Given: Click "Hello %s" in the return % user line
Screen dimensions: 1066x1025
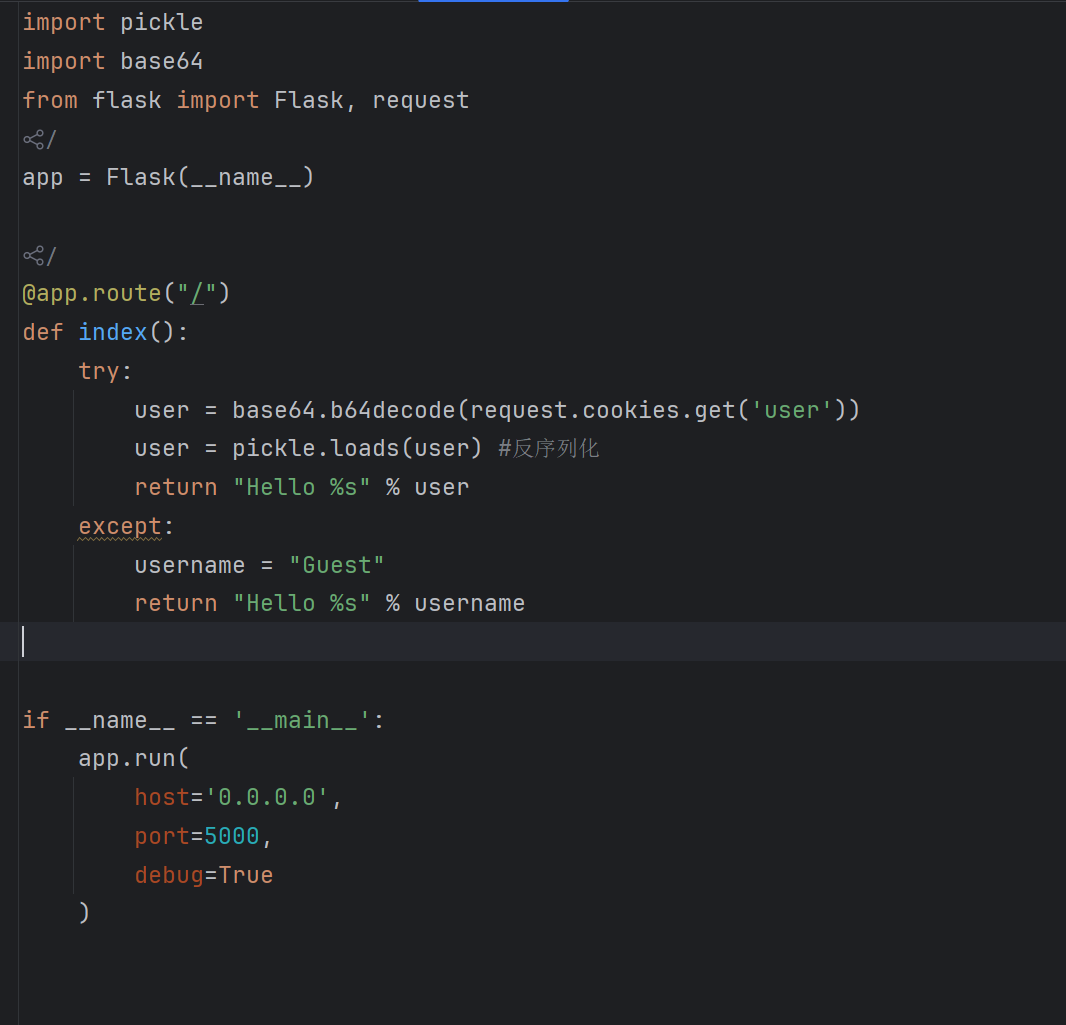Looking at the screenshot, I should (x=301, y=487).
